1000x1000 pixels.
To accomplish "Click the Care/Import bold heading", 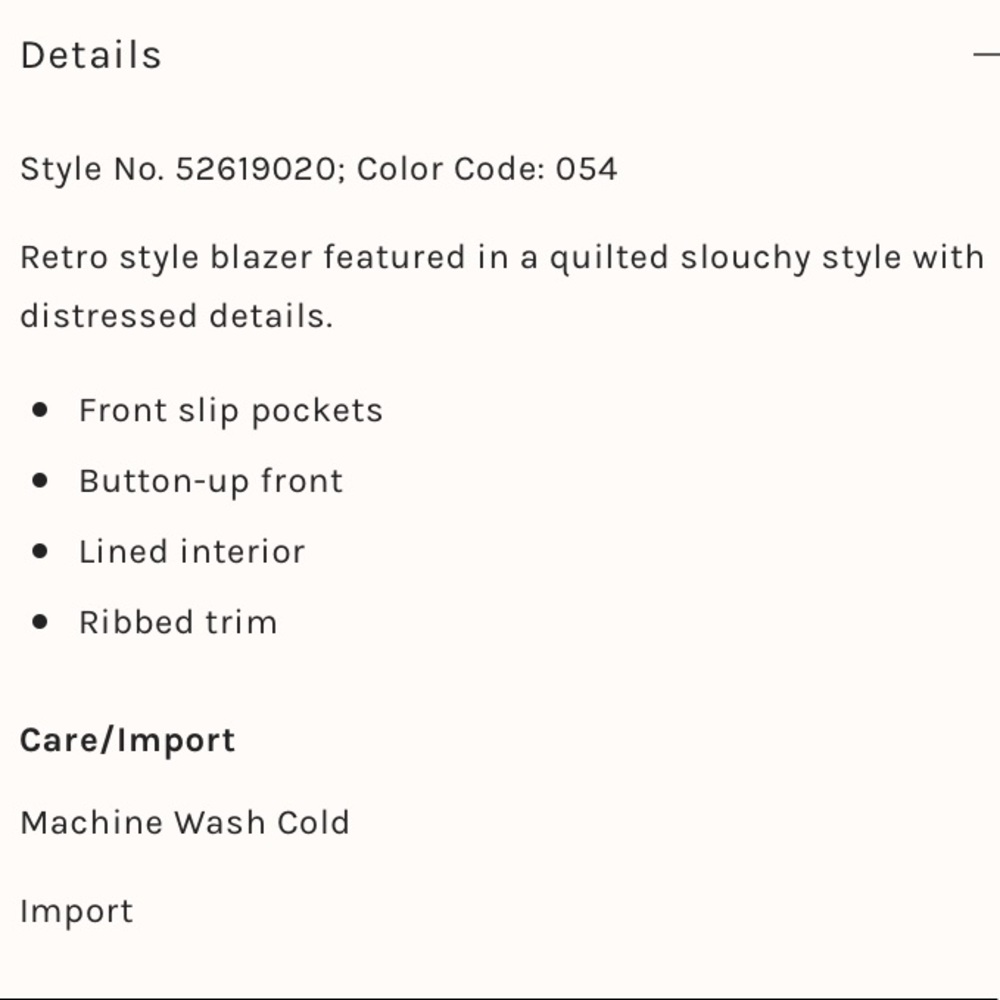I will point(128,740).
